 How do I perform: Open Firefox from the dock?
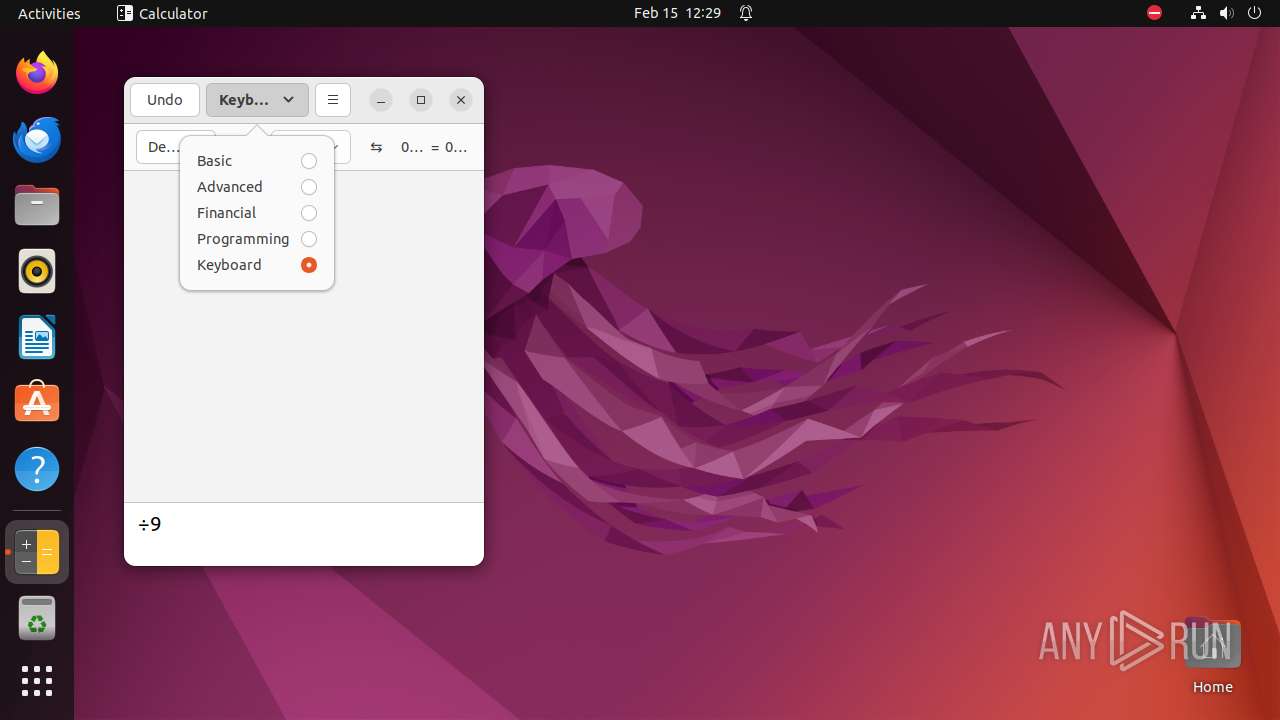[37, 73]
